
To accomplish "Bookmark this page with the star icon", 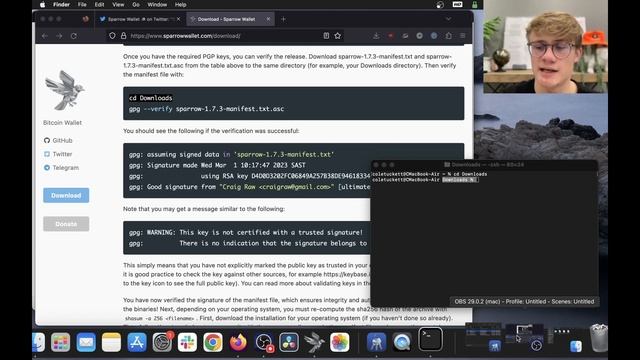I will point(338,36).
